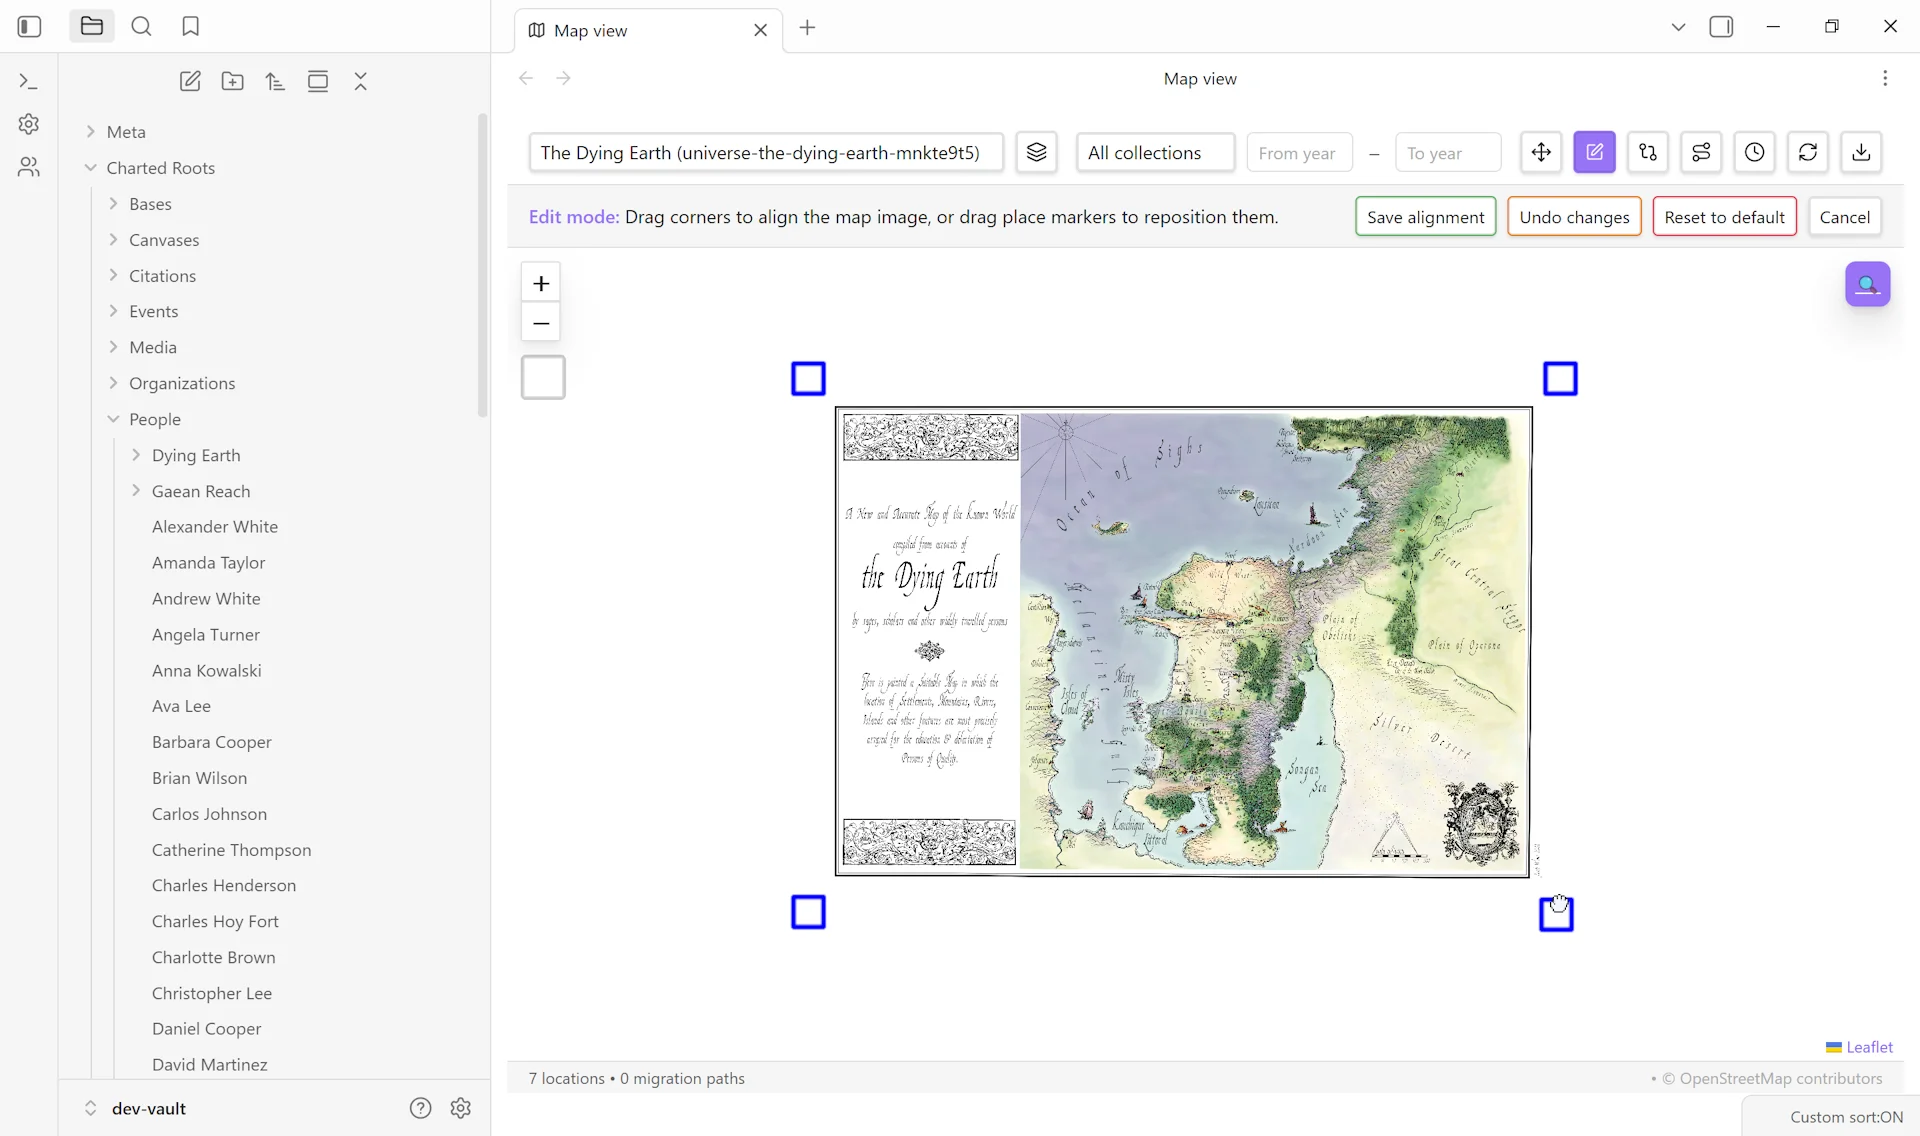Refresh the map with circular arrows icon
Screen dimensions: 1920x1136
[x=1808, y=152]
